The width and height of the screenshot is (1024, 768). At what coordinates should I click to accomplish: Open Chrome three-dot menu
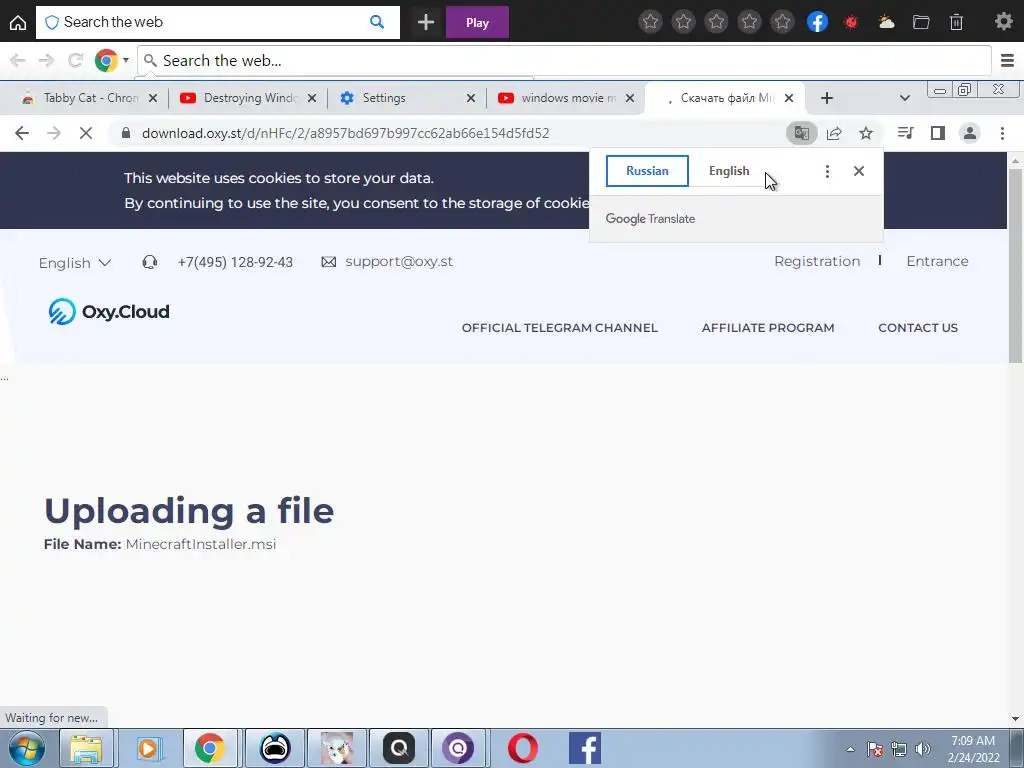[1002, 133]
